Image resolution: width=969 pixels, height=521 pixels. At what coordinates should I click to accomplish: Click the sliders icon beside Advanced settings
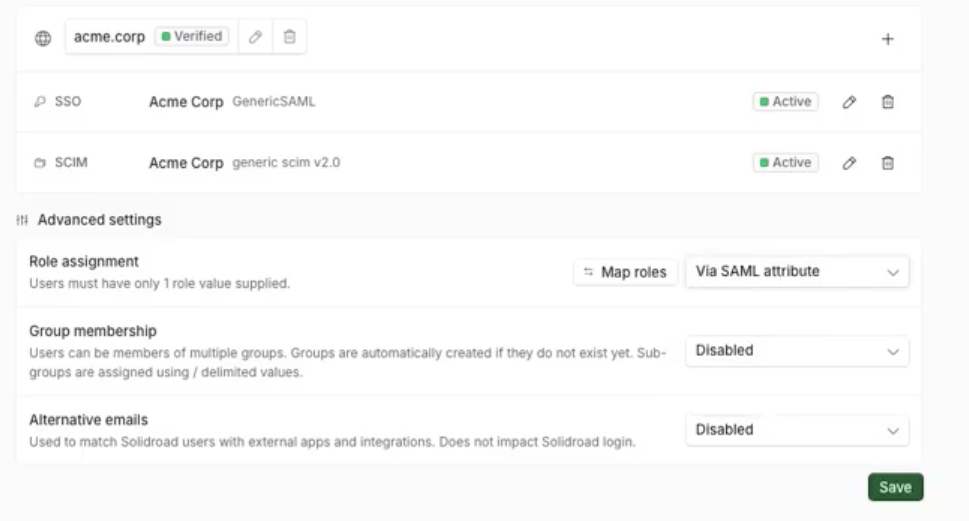tap(22, 220)
